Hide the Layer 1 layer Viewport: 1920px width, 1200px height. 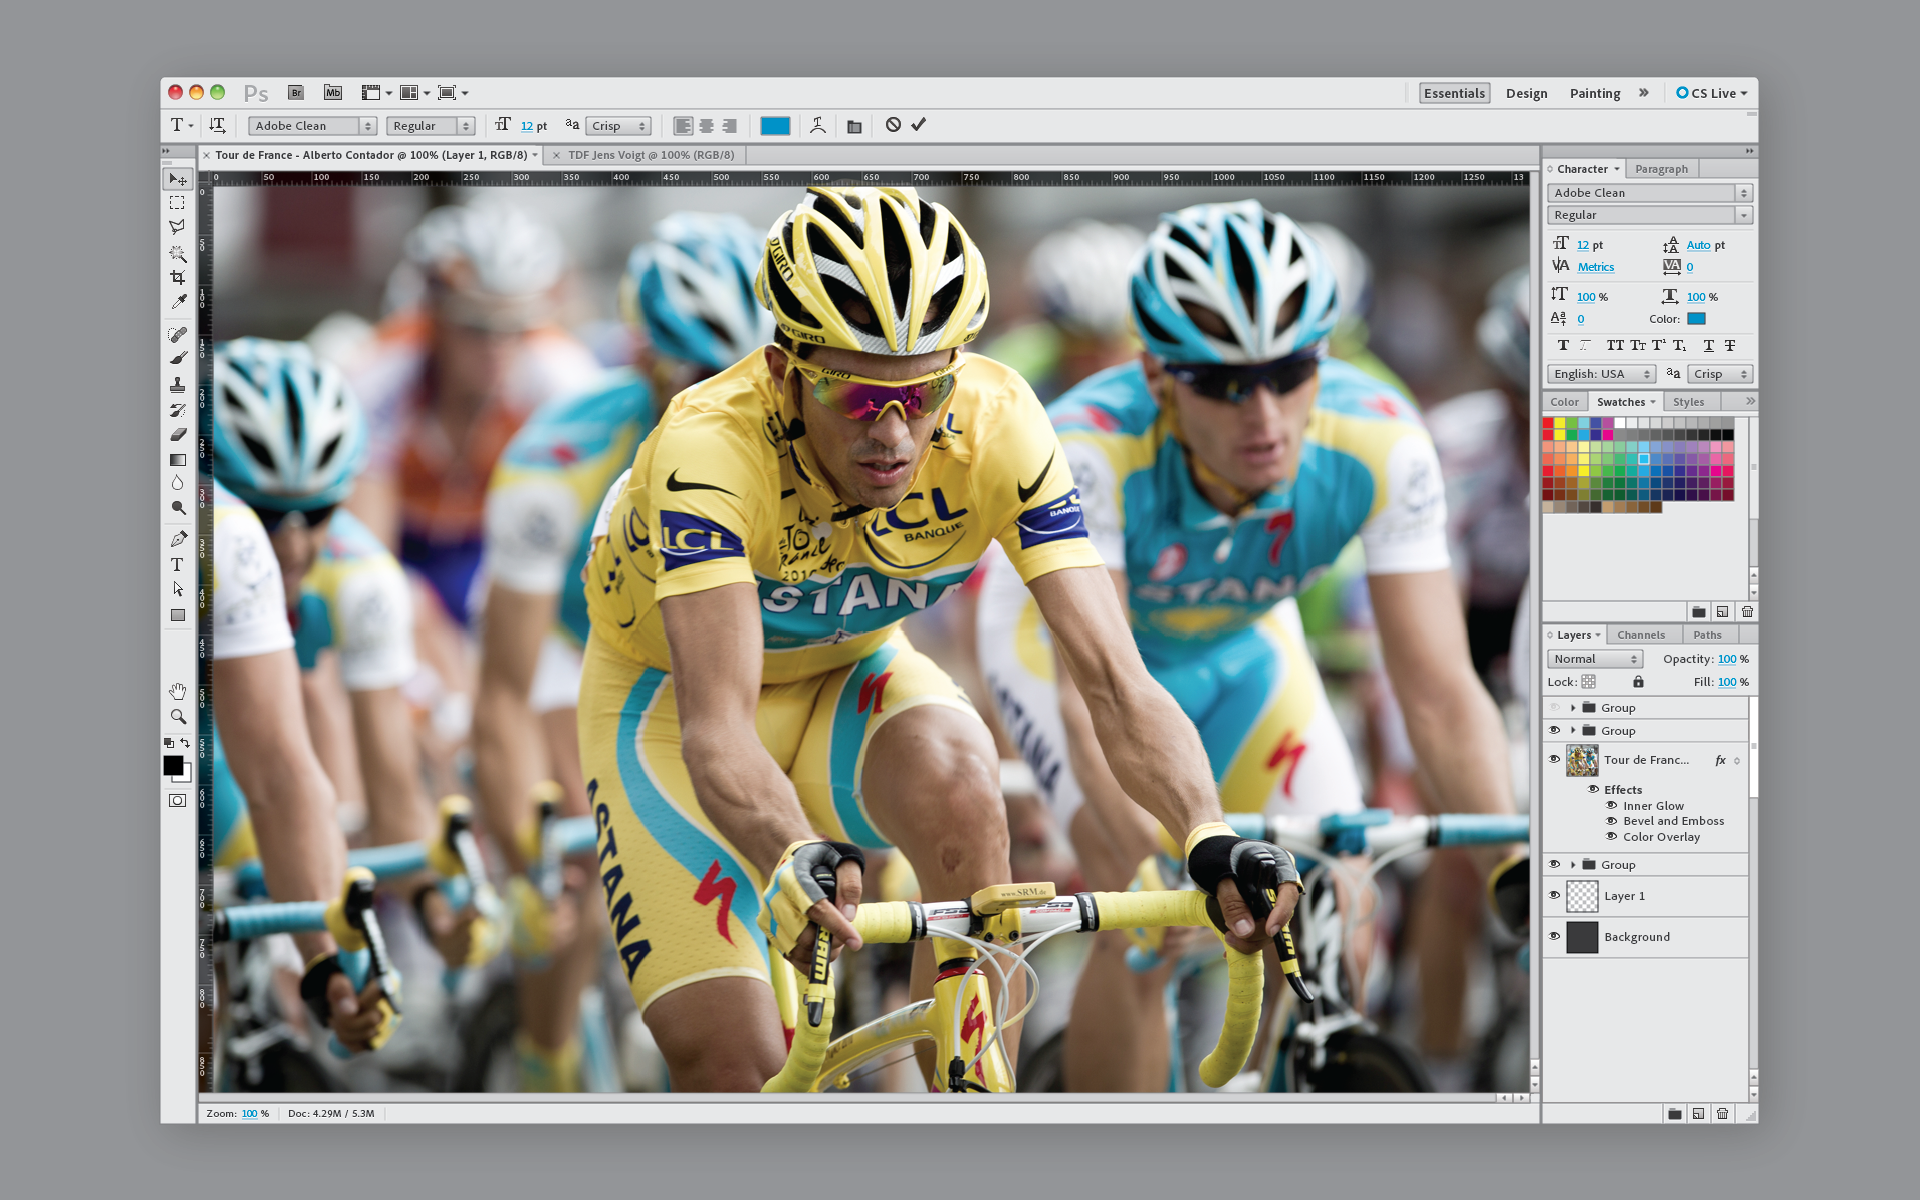click(1554, 896)
